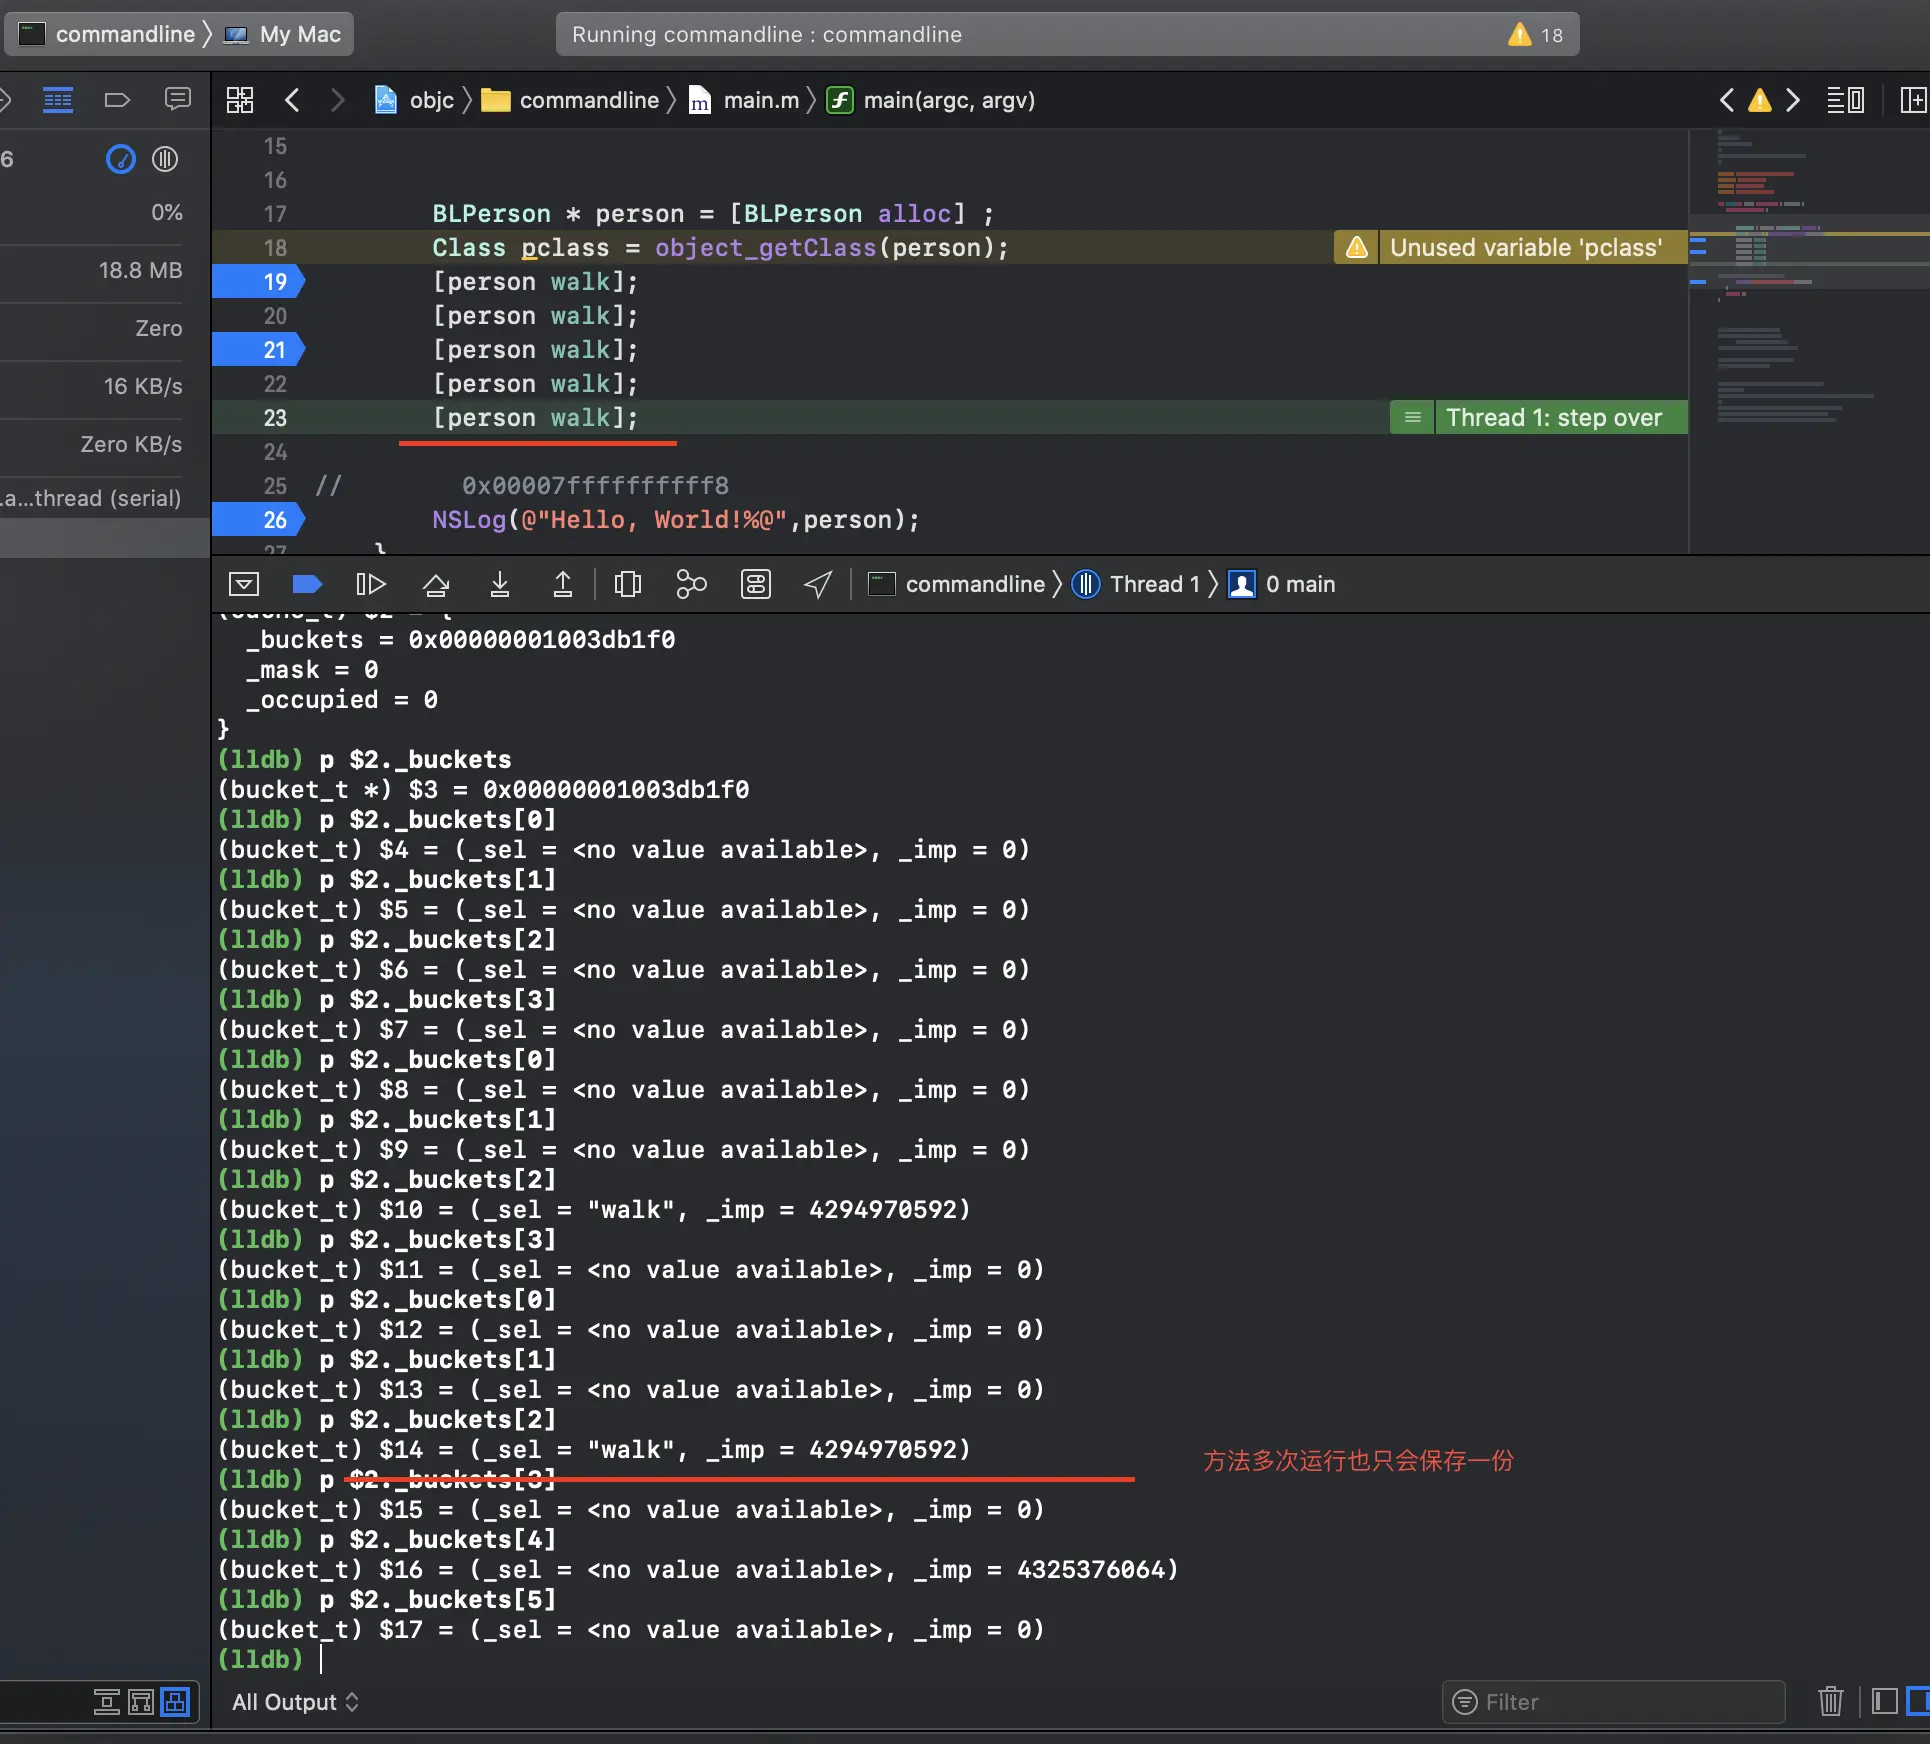The width and height of the screenshot is (1930, 1744).
Task: Open the related items grid menu
Action: pyautogui.click(x=240, y=100)
